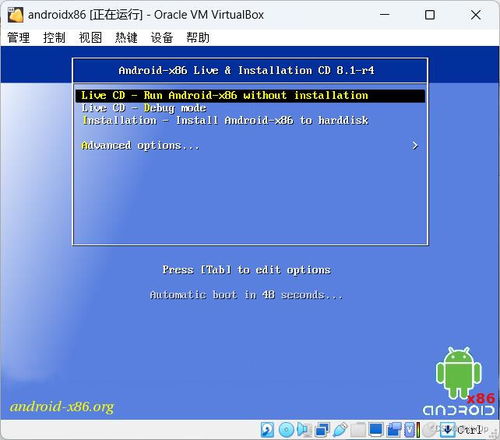Open the 视图 menu

pos(90,38)
